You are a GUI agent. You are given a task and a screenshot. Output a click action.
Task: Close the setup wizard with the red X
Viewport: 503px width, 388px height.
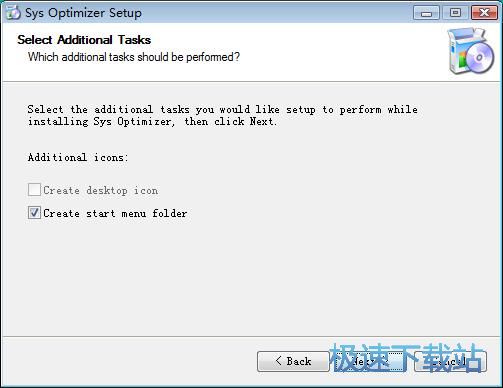484,13
